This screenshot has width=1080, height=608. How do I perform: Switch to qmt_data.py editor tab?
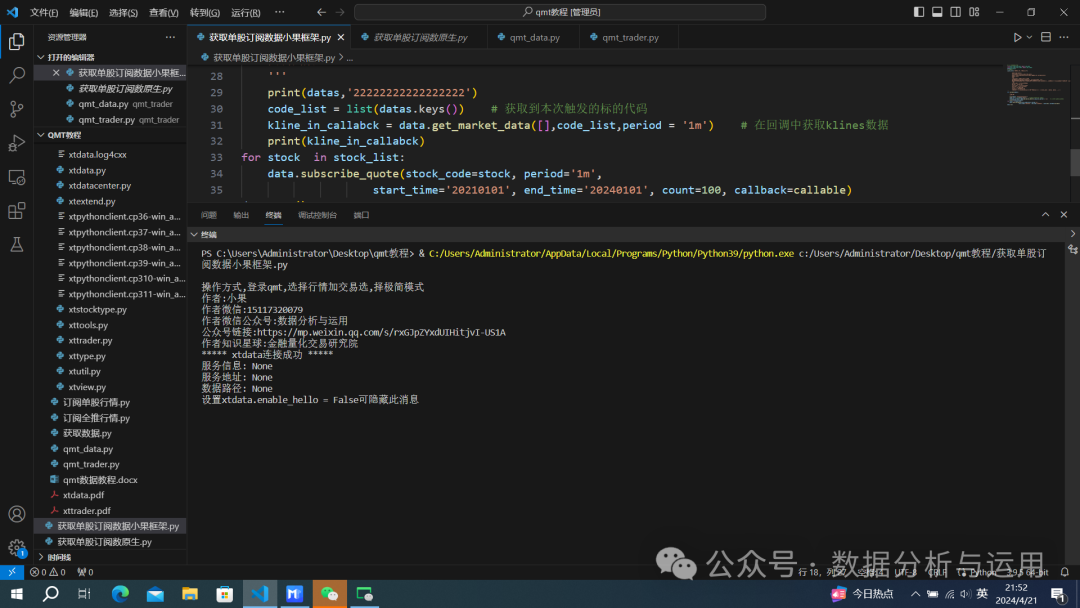(534, 37)
